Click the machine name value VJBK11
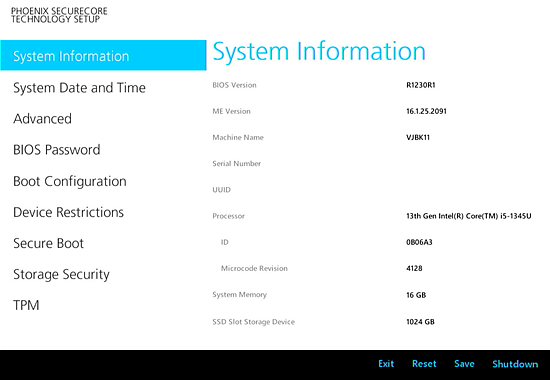This screenshot has width=550, height=380. point(418,137)
